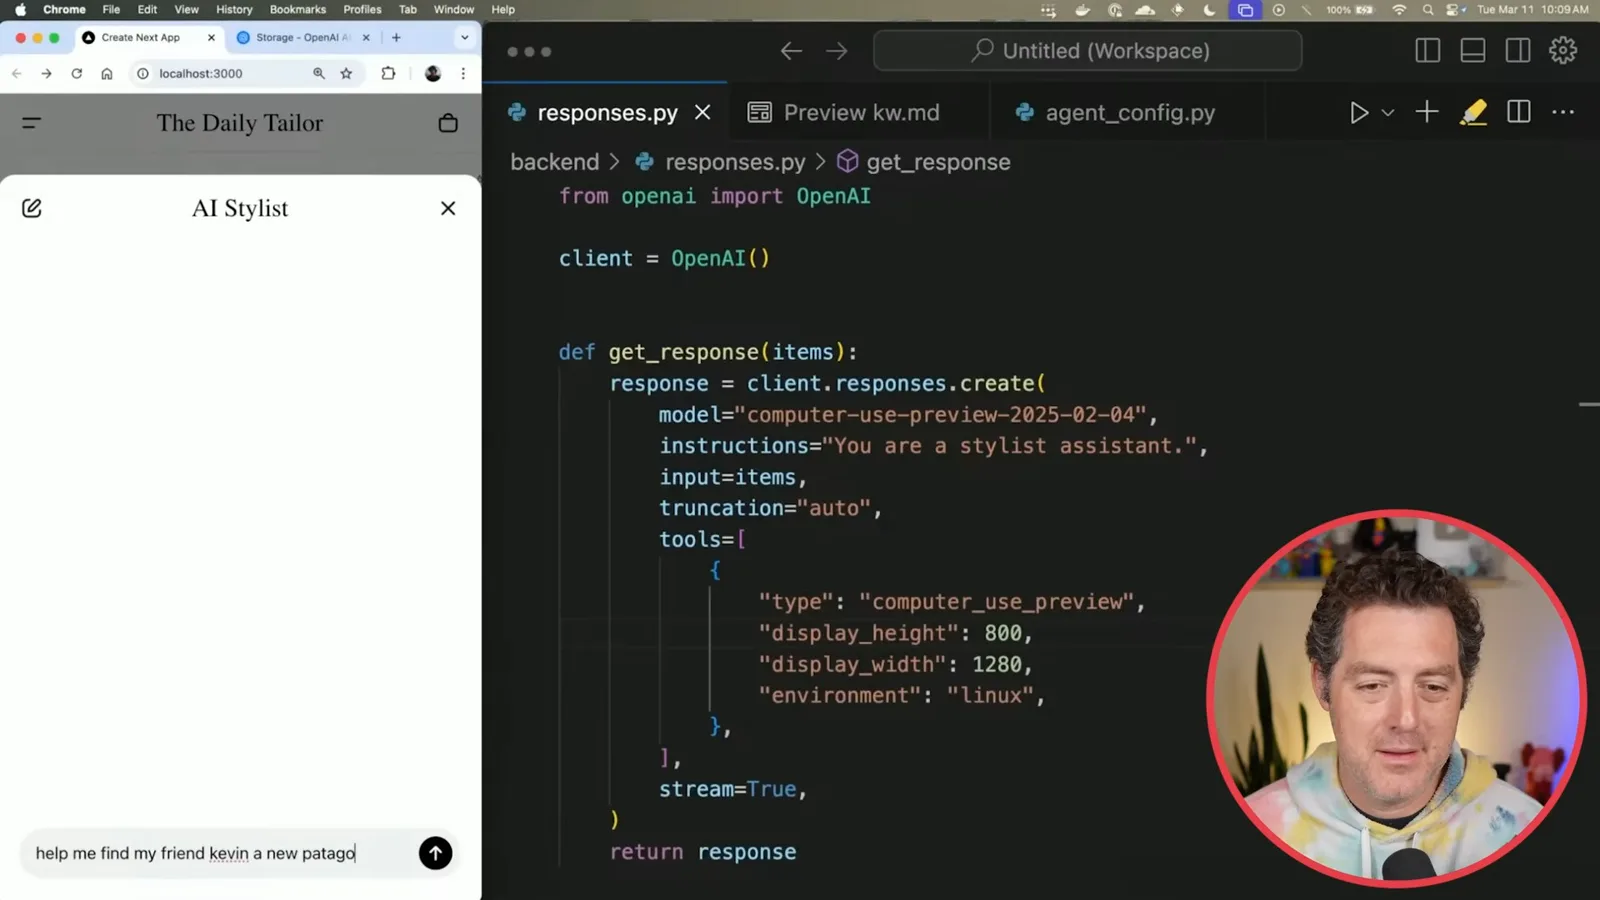Open editor more actions ellipsis
The width and height of the screenshot is (1600, 900).
1563,112
